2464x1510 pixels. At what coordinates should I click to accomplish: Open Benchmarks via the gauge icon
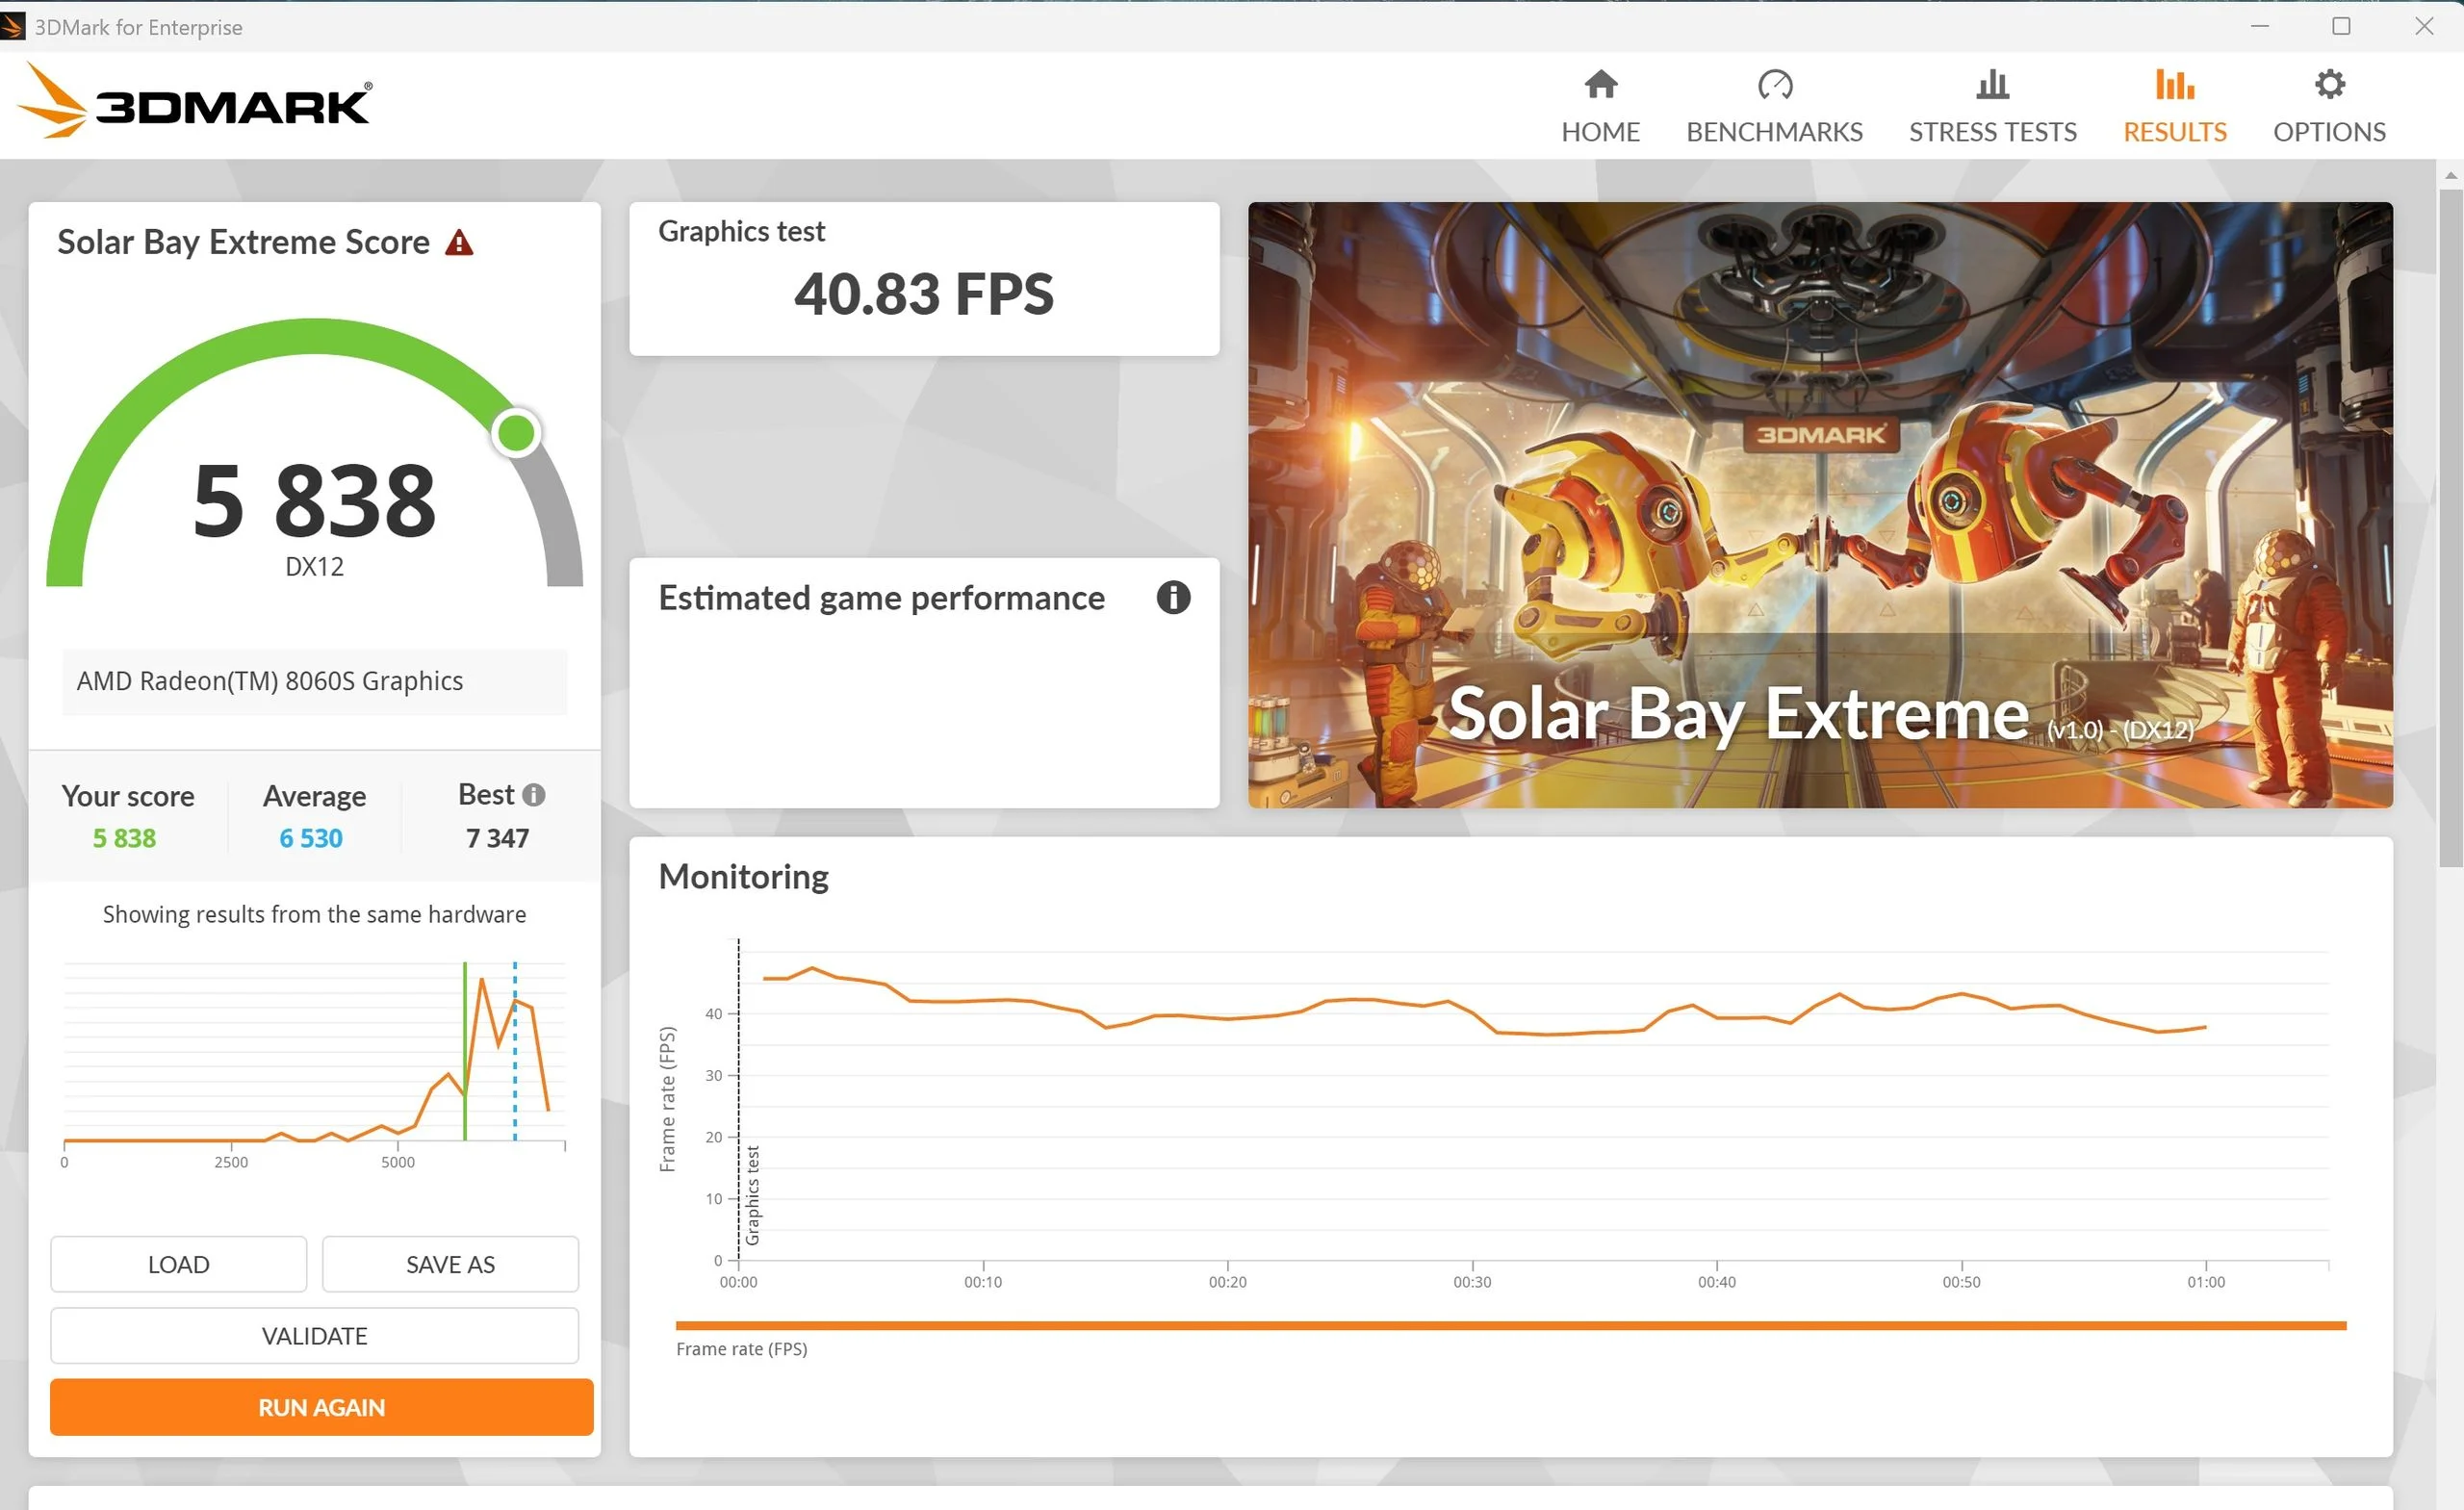1774,85
